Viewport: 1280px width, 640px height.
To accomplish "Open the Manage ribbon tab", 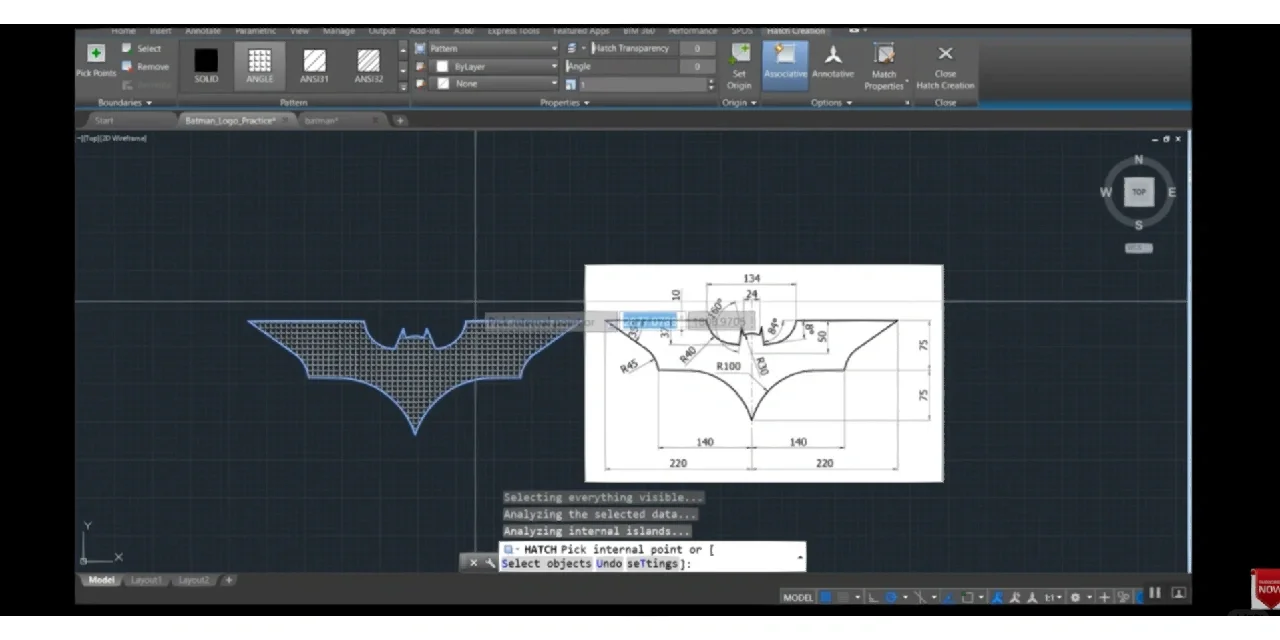I will pyautogui.click(x=338, y=31).
